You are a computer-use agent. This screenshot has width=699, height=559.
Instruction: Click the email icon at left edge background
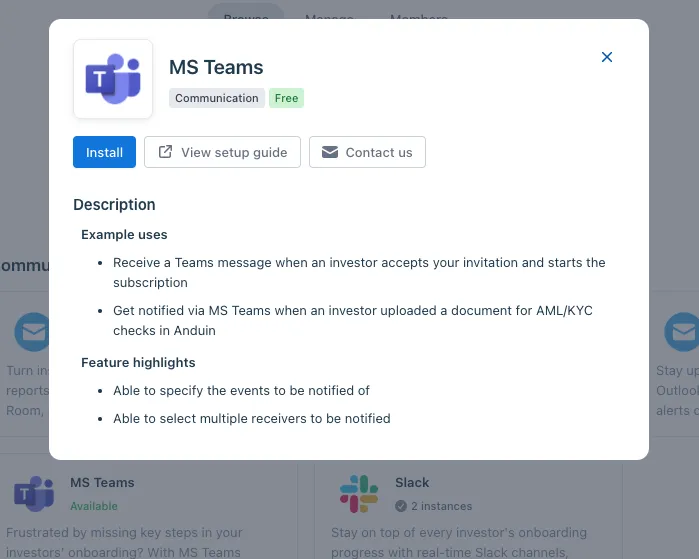pyautogui.click(x=32, y=332)
